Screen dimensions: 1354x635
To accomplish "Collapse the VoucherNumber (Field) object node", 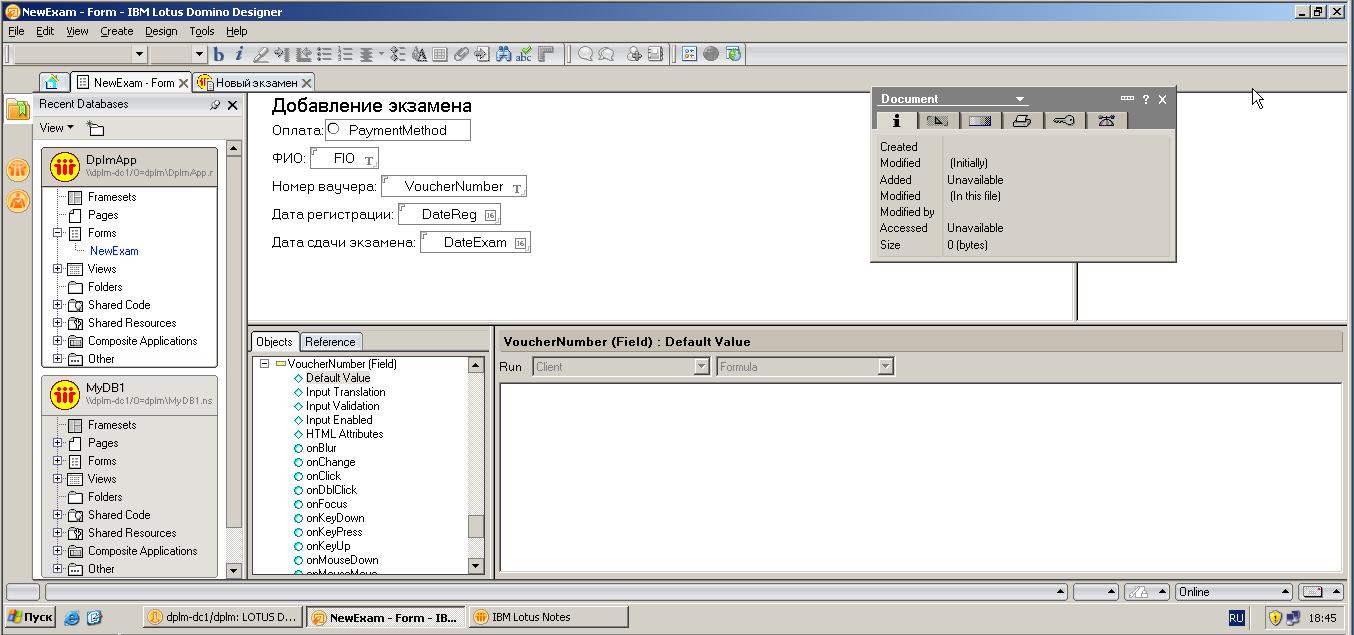I will [x=265, y=364].
